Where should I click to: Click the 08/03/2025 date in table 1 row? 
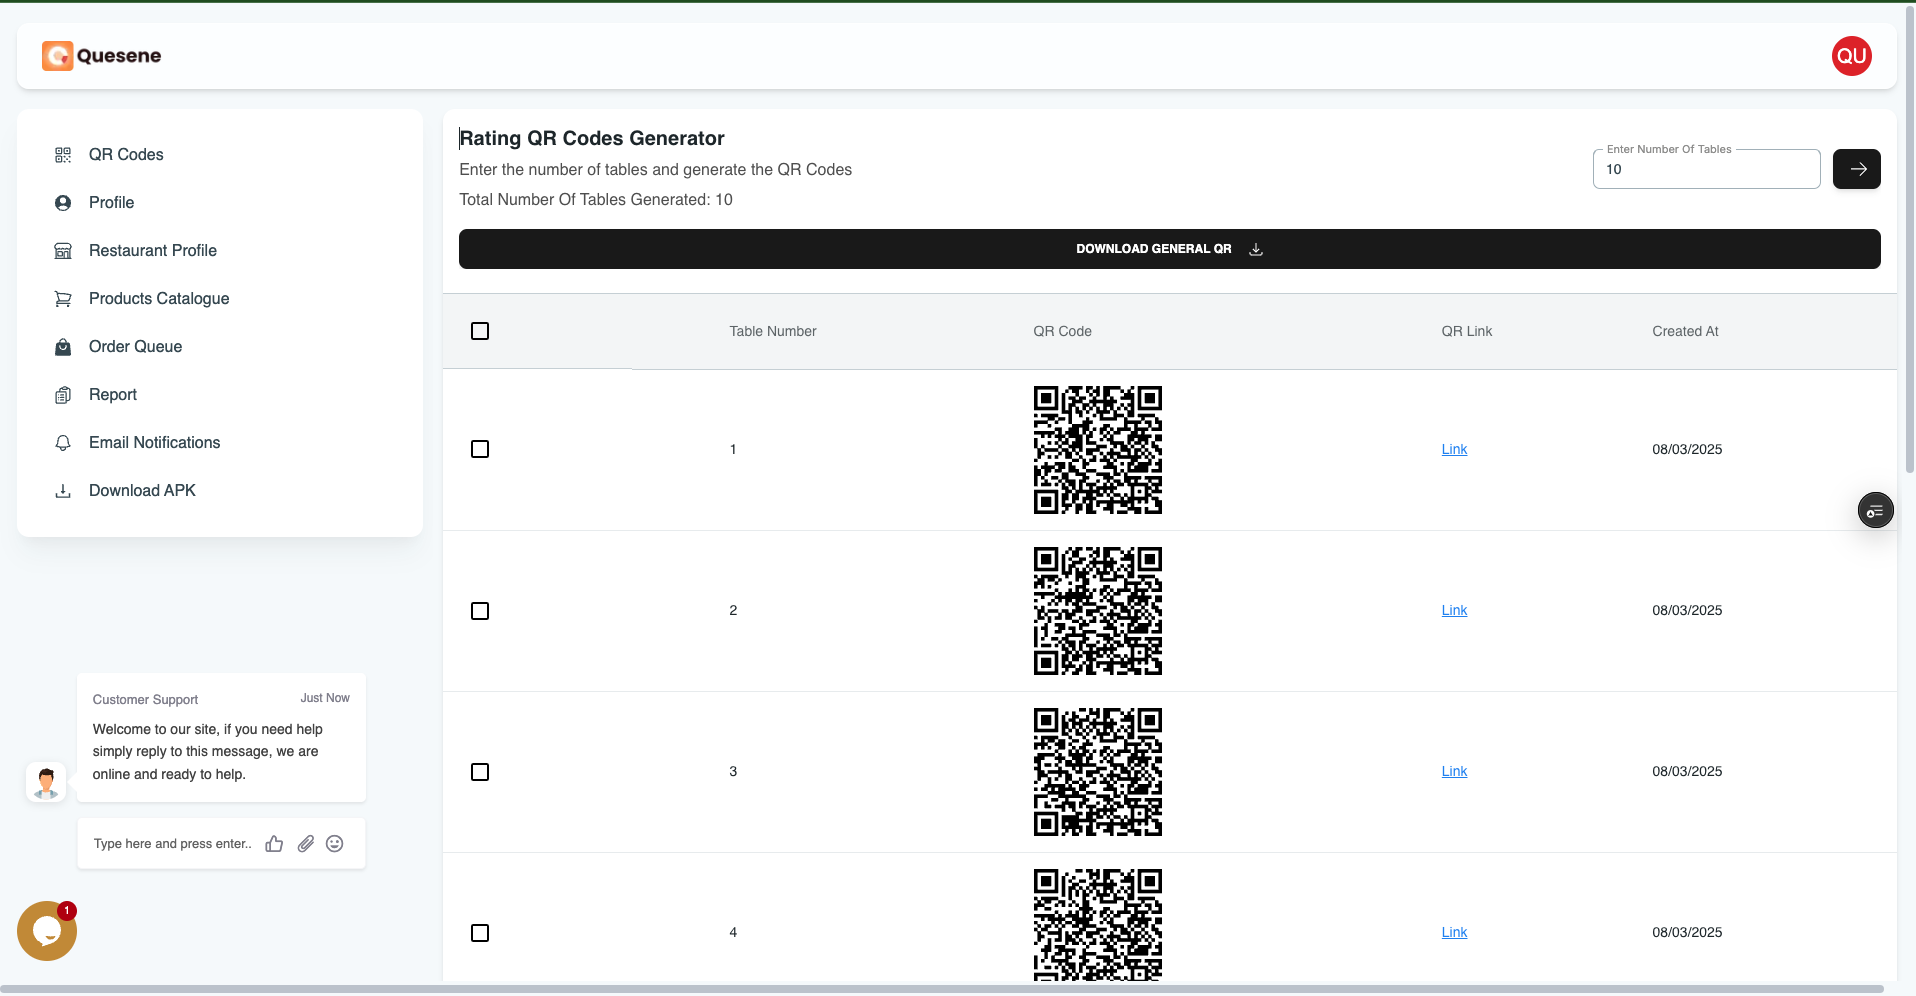click(1687, 450)
